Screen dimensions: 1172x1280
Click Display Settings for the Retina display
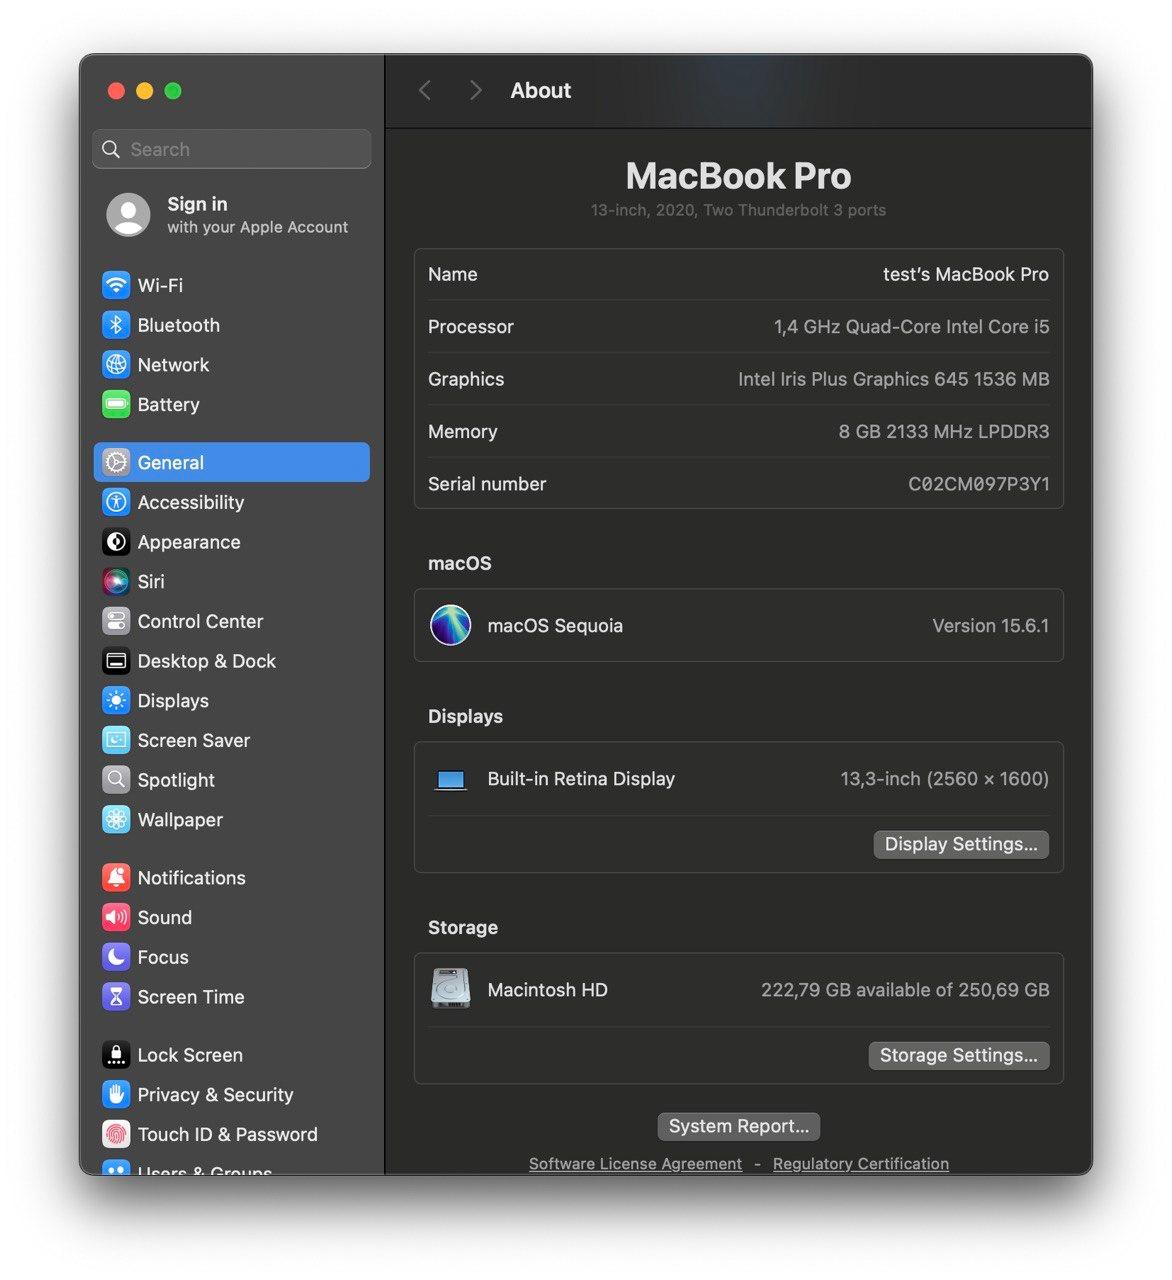[x=960, y=844]
